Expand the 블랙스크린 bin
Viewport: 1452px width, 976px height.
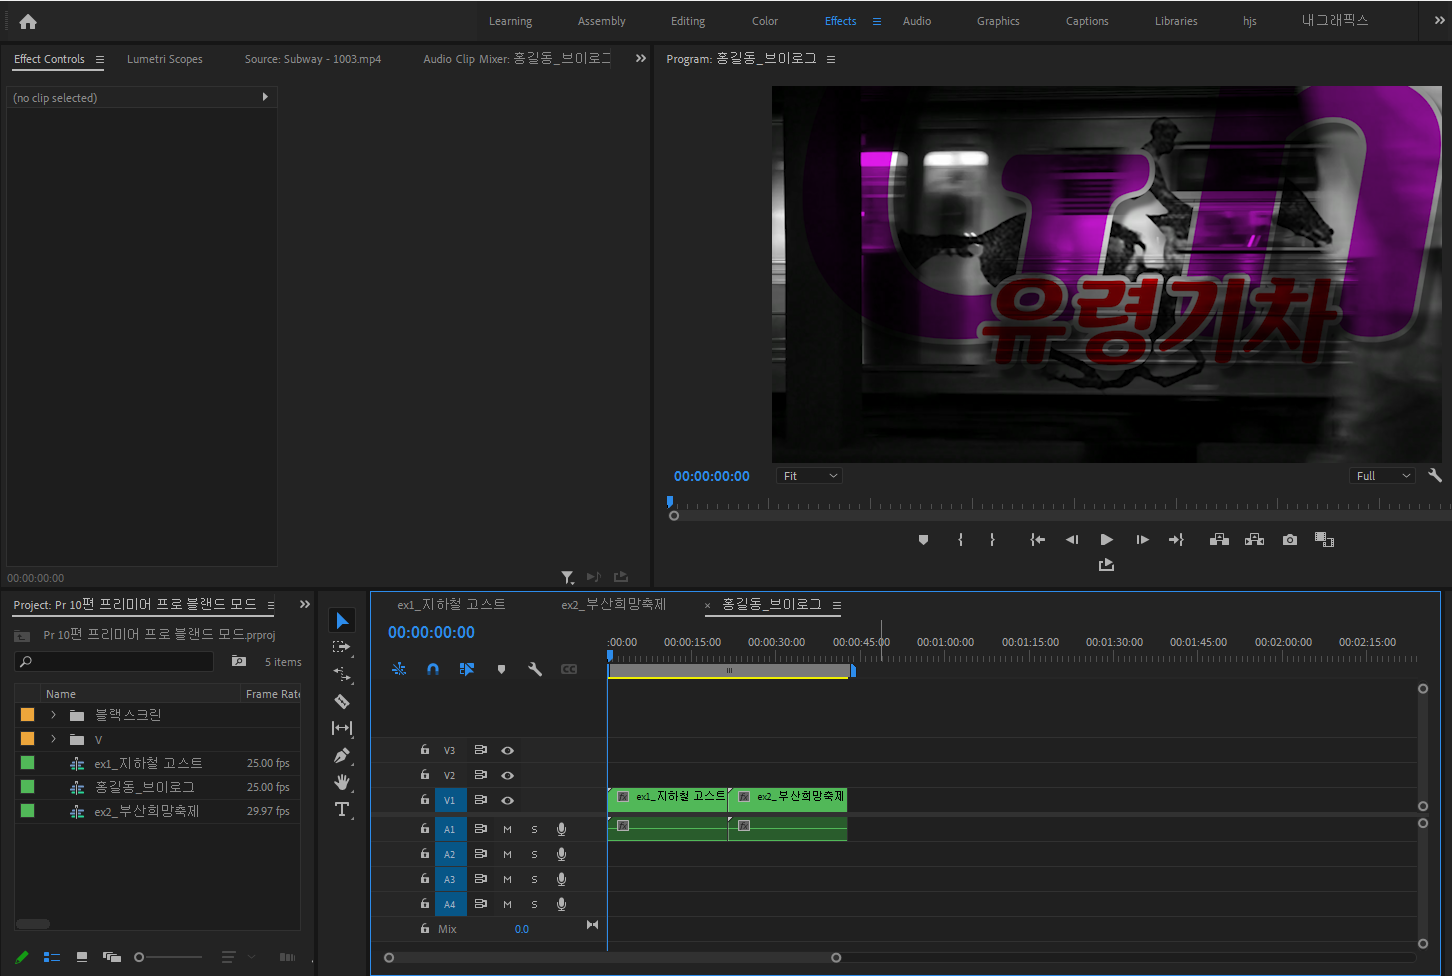pos(53,715)
